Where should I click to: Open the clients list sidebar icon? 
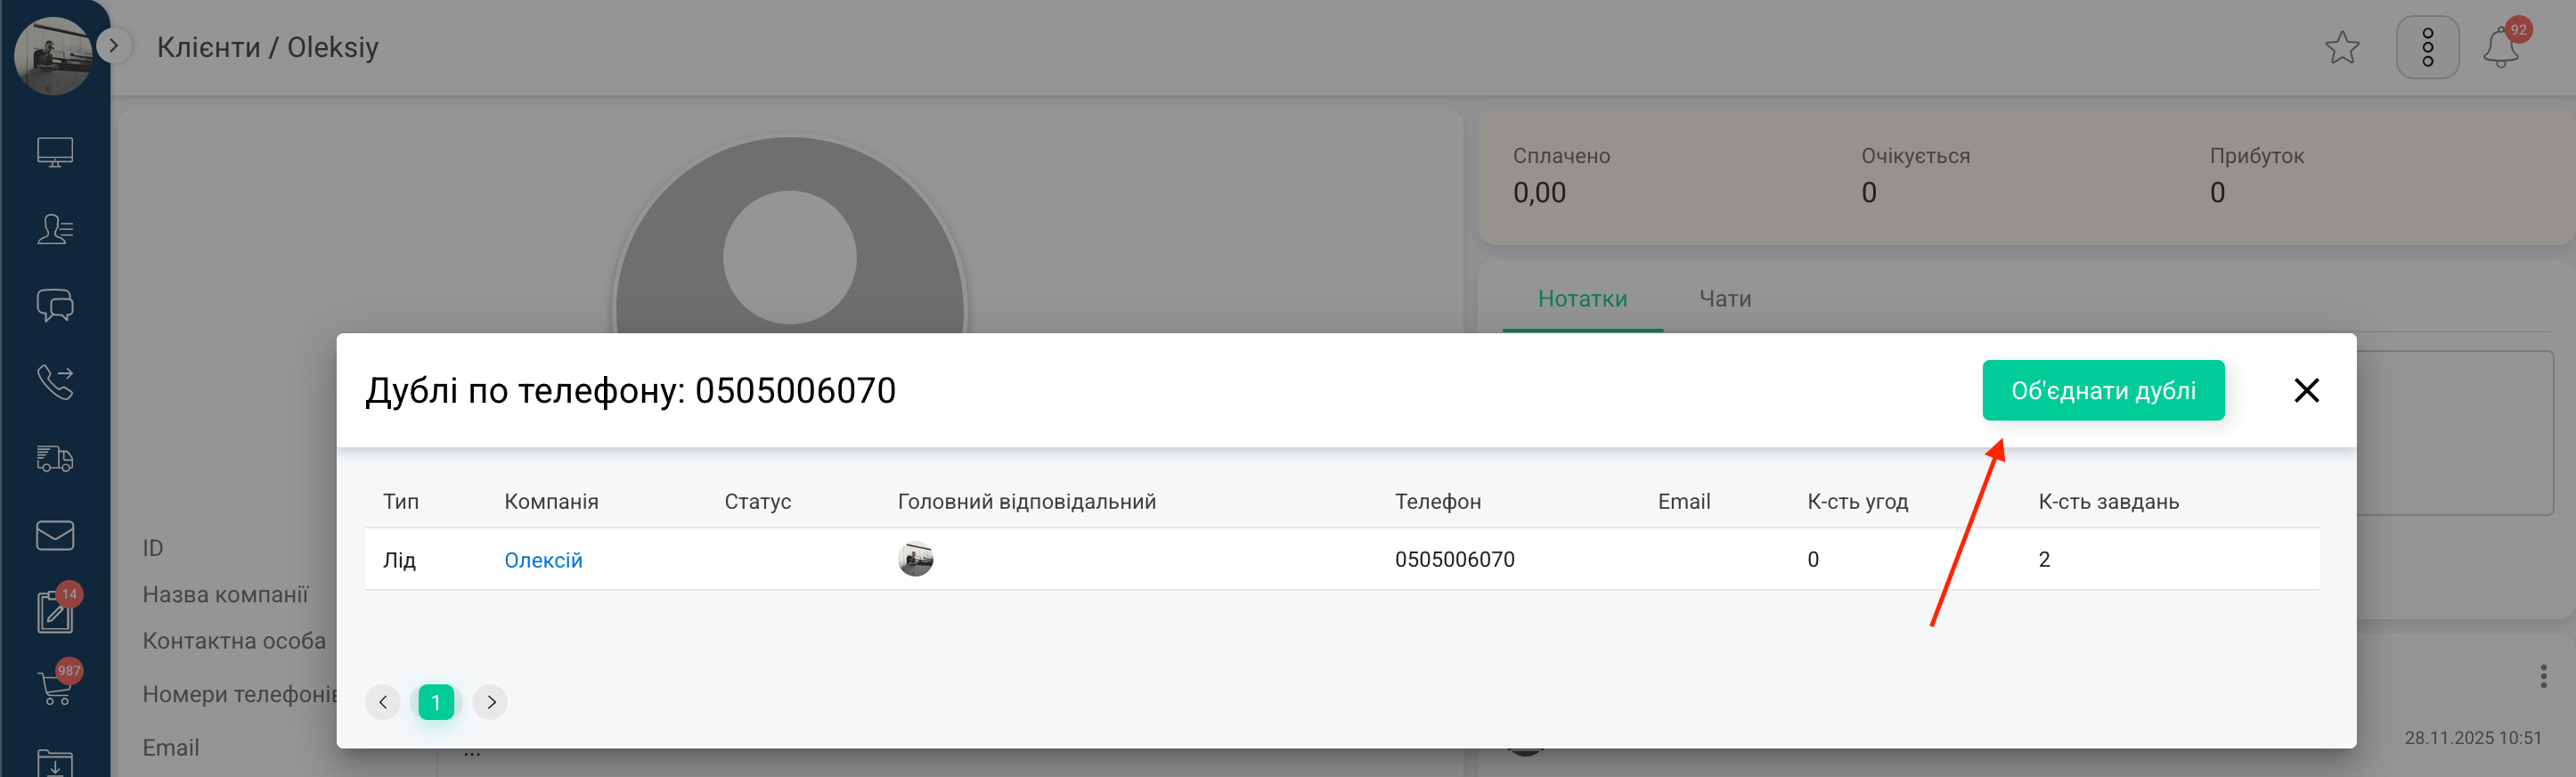[x=54, y=229]
